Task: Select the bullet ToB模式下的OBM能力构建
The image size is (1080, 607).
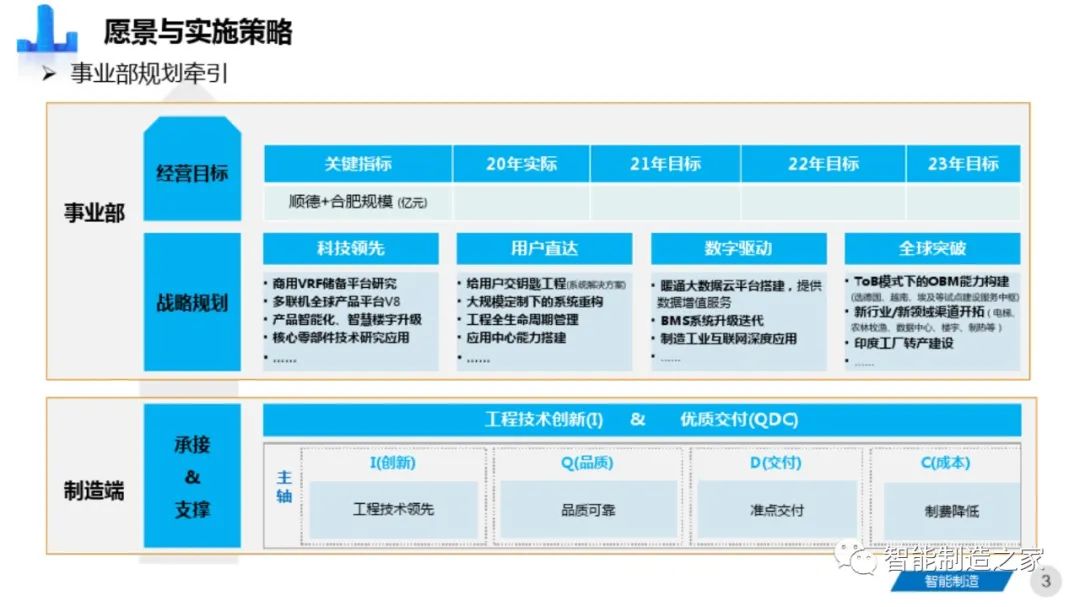Action: 931,281
